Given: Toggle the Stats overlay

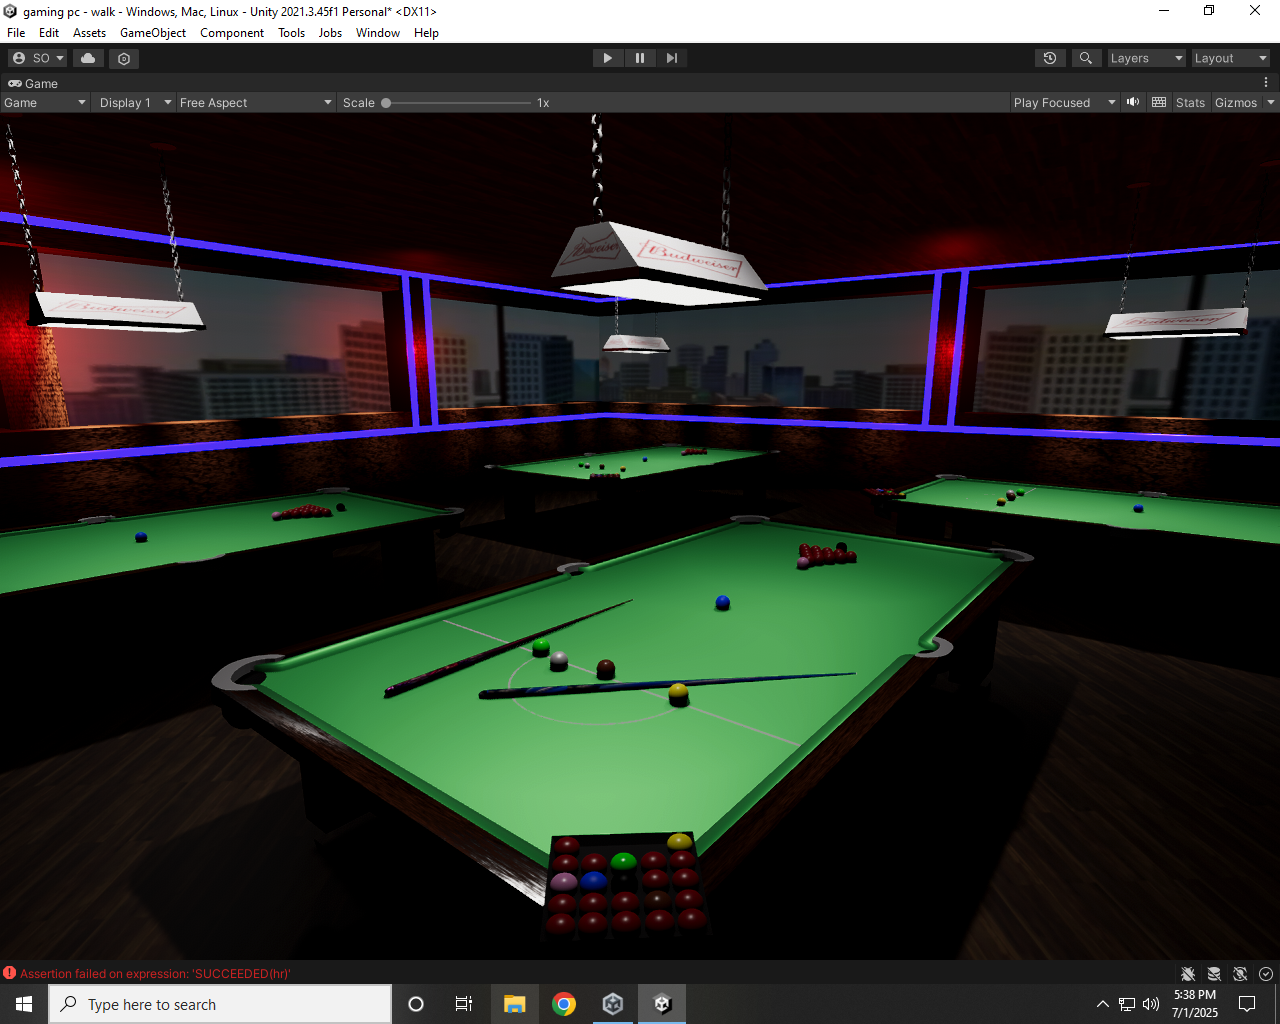Looking at the screenshot, I should pos(1190,102).
